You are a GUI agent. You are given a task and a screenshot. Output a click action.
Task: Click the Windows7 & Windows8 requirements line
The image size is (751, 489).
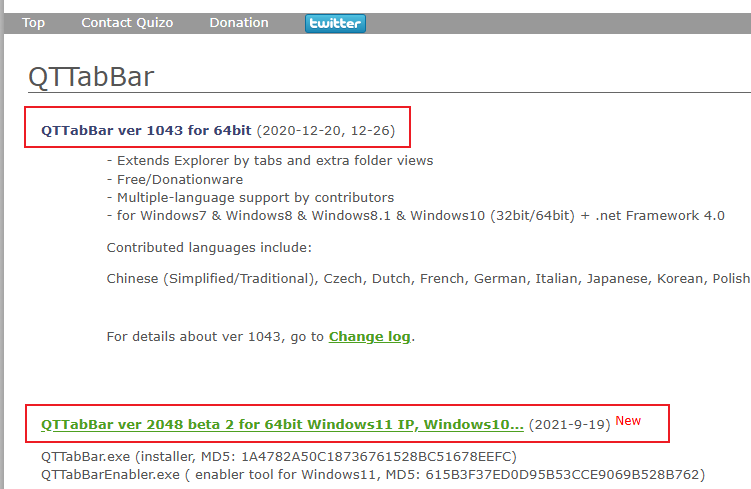(416, 216)
